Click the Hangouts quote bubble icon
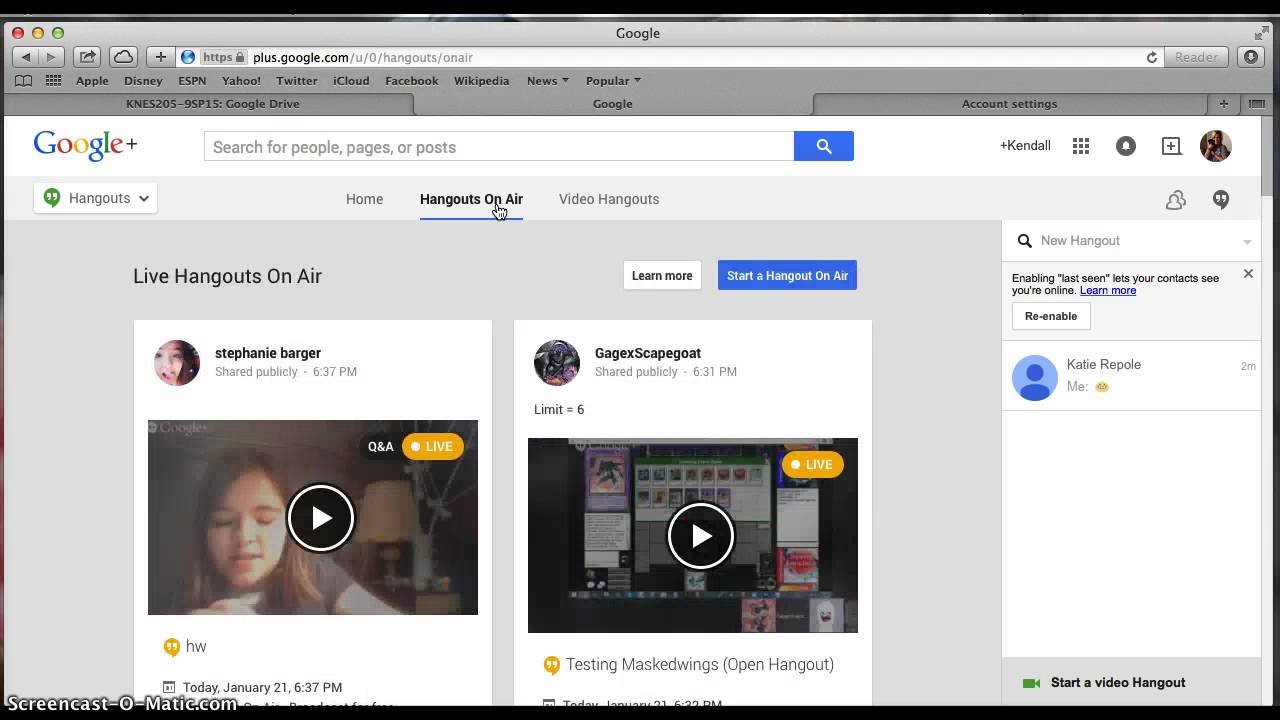The height and width of the screenshot is (720, 1280). tap(1221, 200)
